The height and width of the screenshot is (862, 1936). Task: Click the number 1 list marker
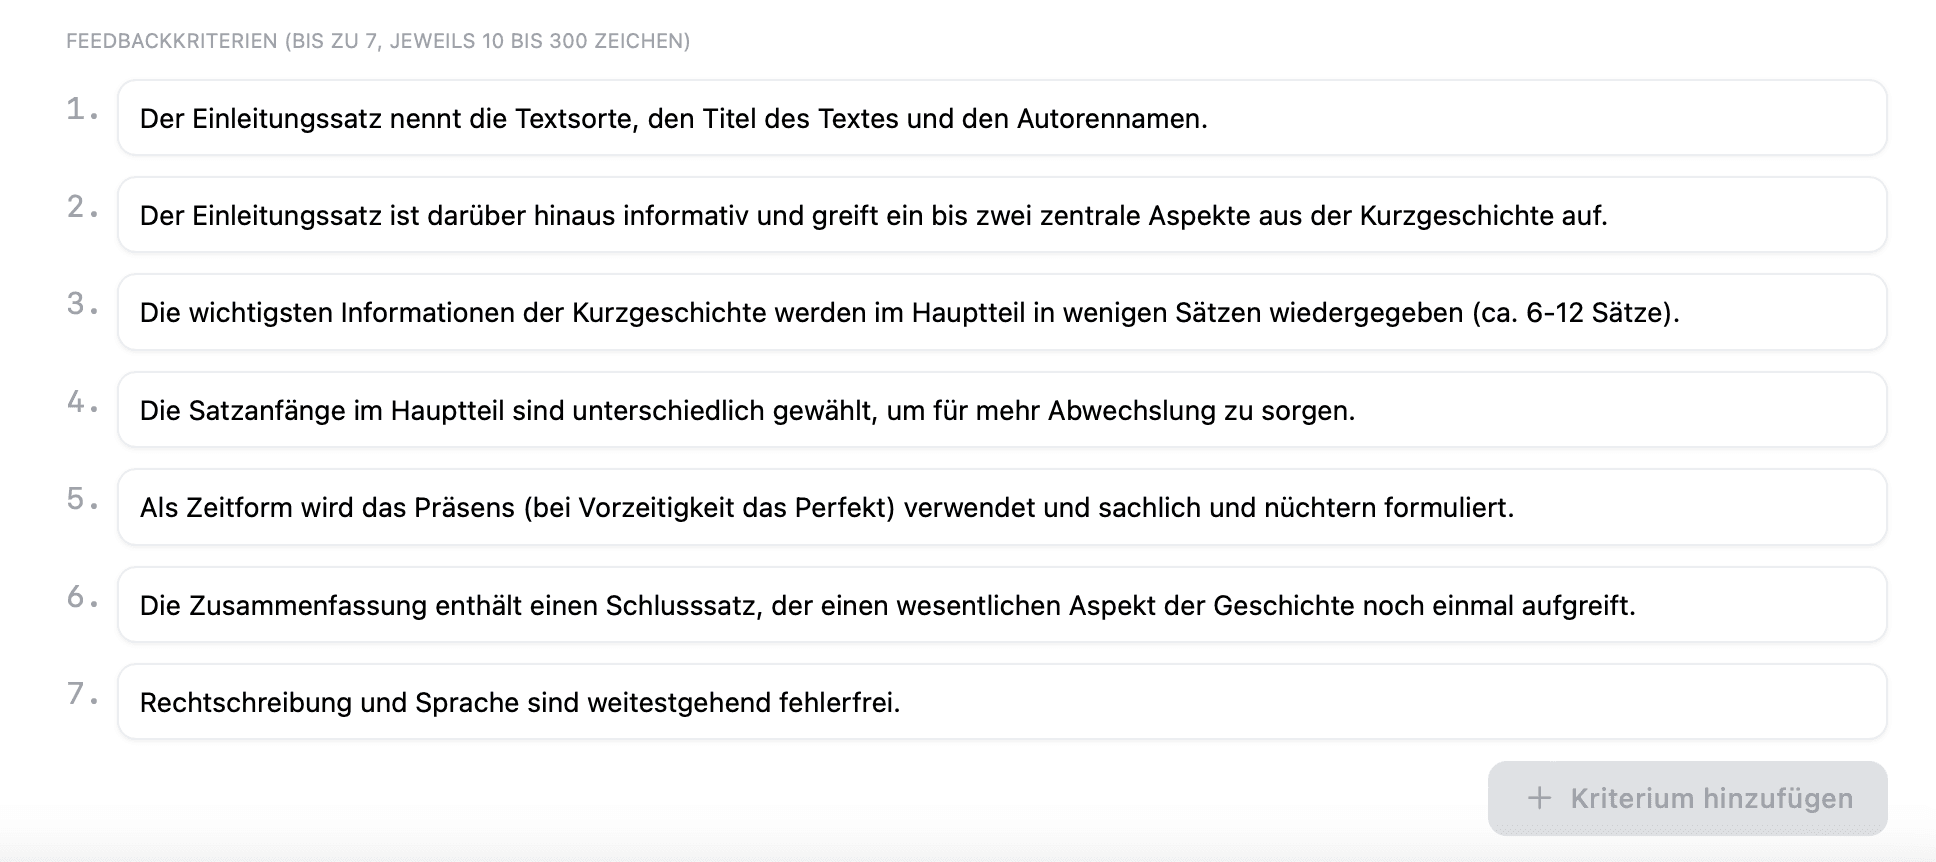click(x=77, y=109)
